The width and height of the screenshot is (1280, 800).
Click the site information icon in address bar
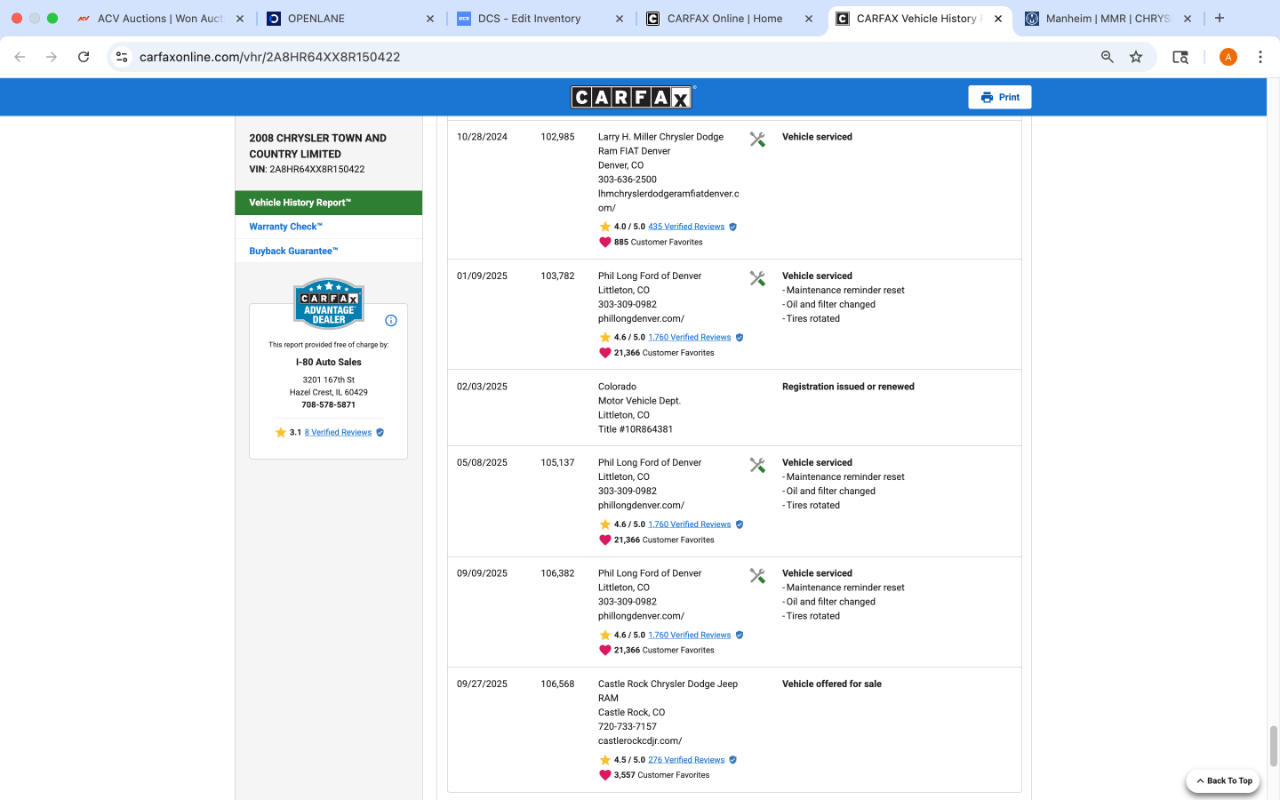(x=121, y=57)
